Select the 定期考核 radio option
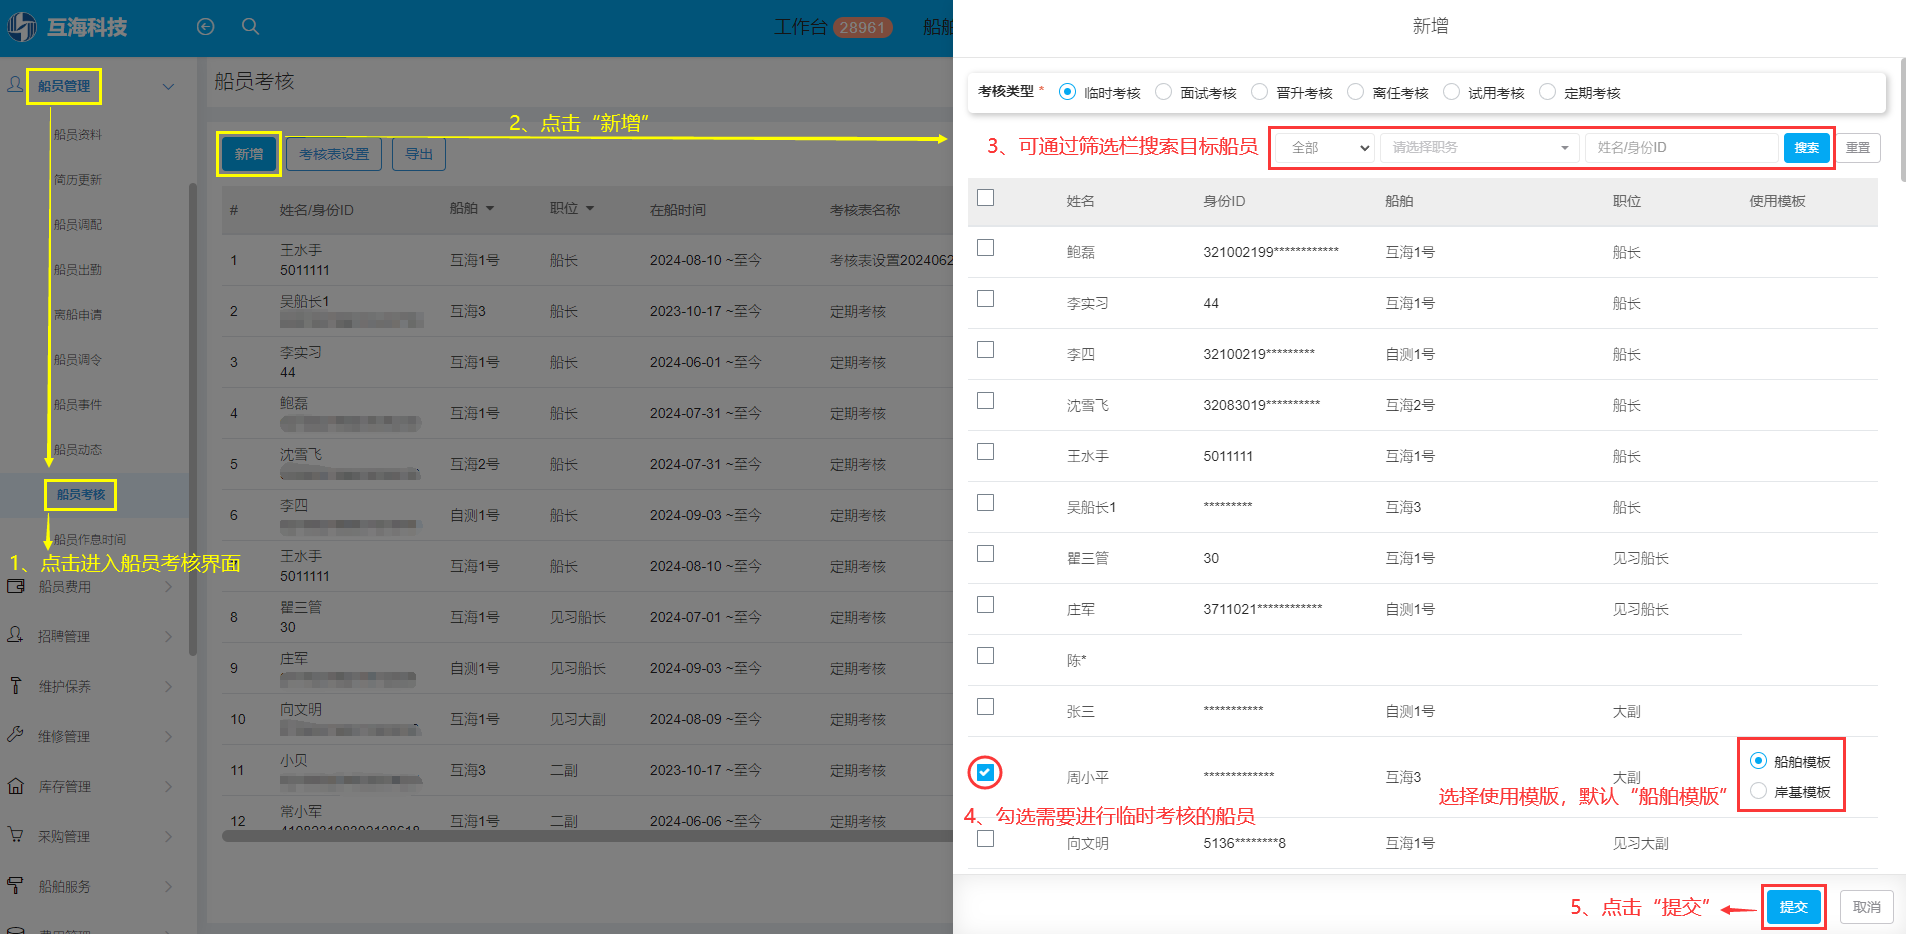 [1547, 92]
